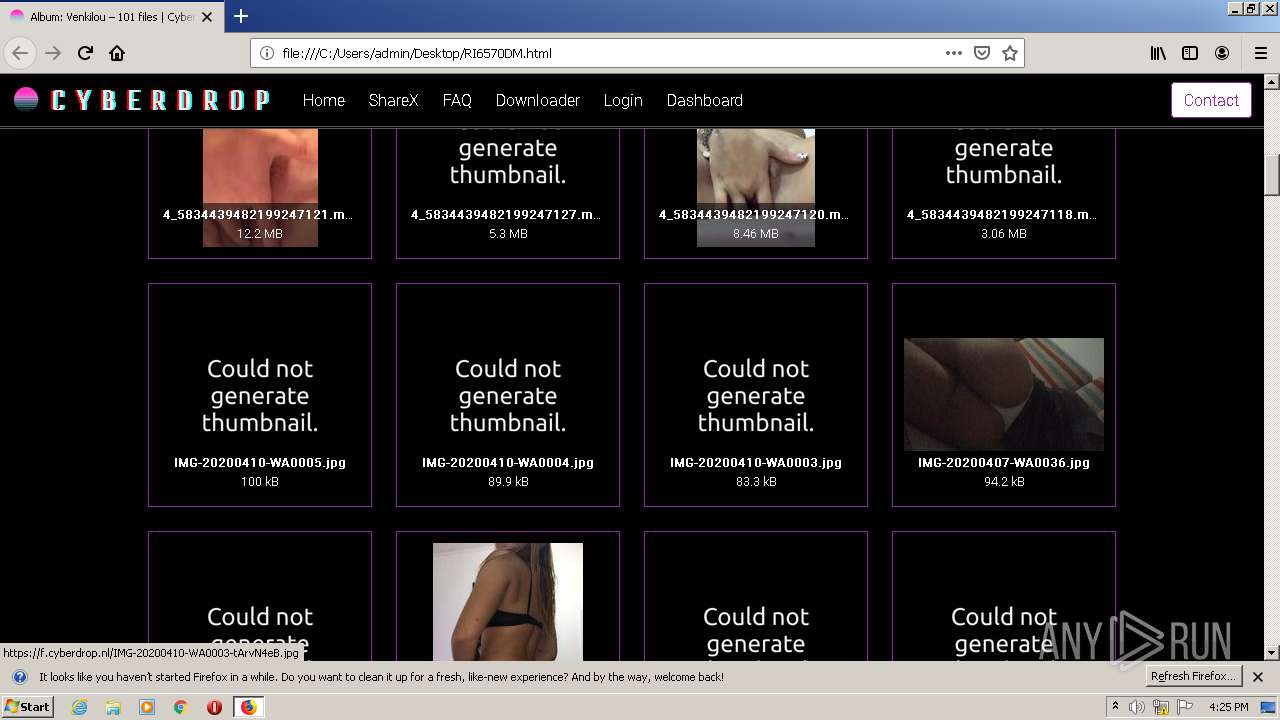Open the Dashboard nav link
This screenshot has width=1280, height=720.
(x=705, y=100)
